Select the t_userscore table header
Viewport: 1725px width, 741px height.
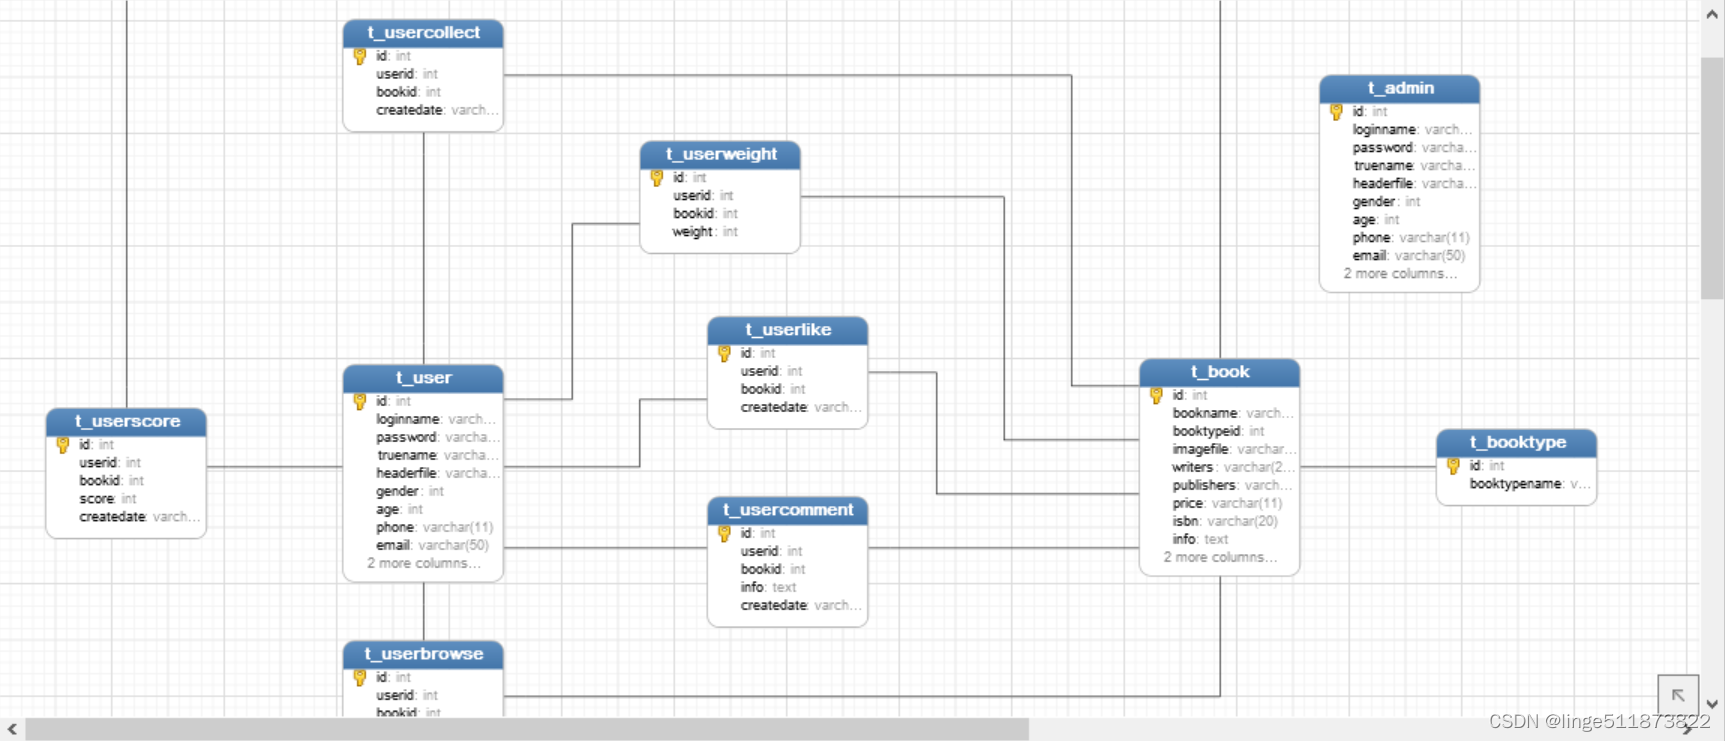coord(126,421)
